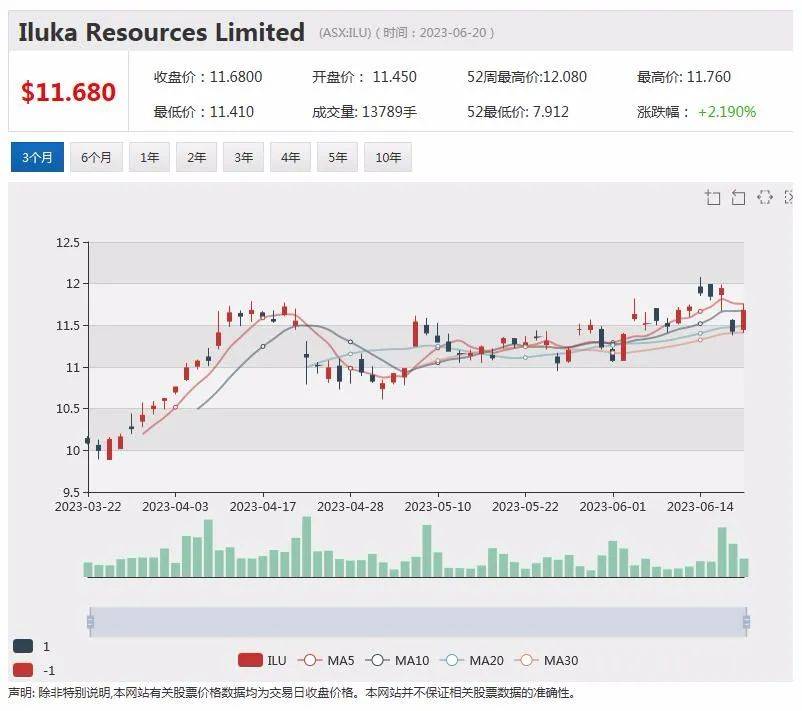
Task: Toggle MA20 line visibility
Action: (472, 660)
